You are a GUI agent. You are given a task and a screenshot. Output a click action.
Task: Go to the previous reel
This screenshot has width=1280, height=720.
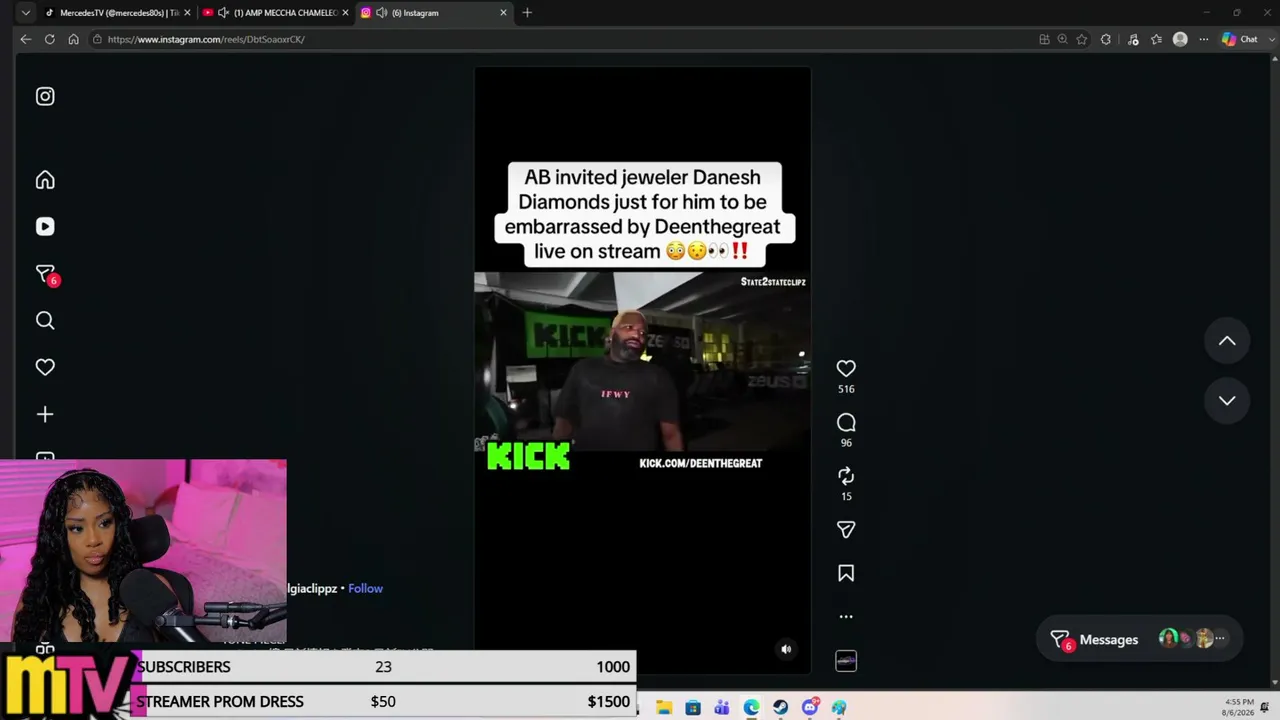click(1227, 341)
